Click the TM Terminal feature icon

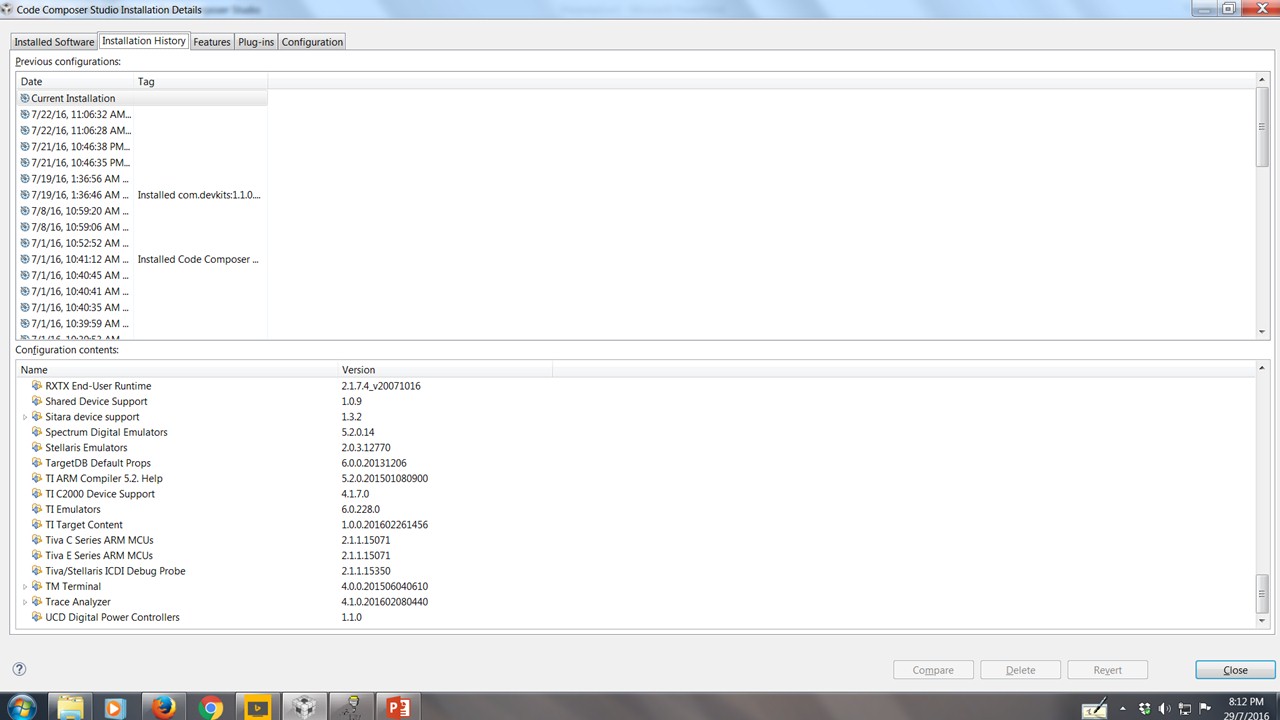click(37, 586)
